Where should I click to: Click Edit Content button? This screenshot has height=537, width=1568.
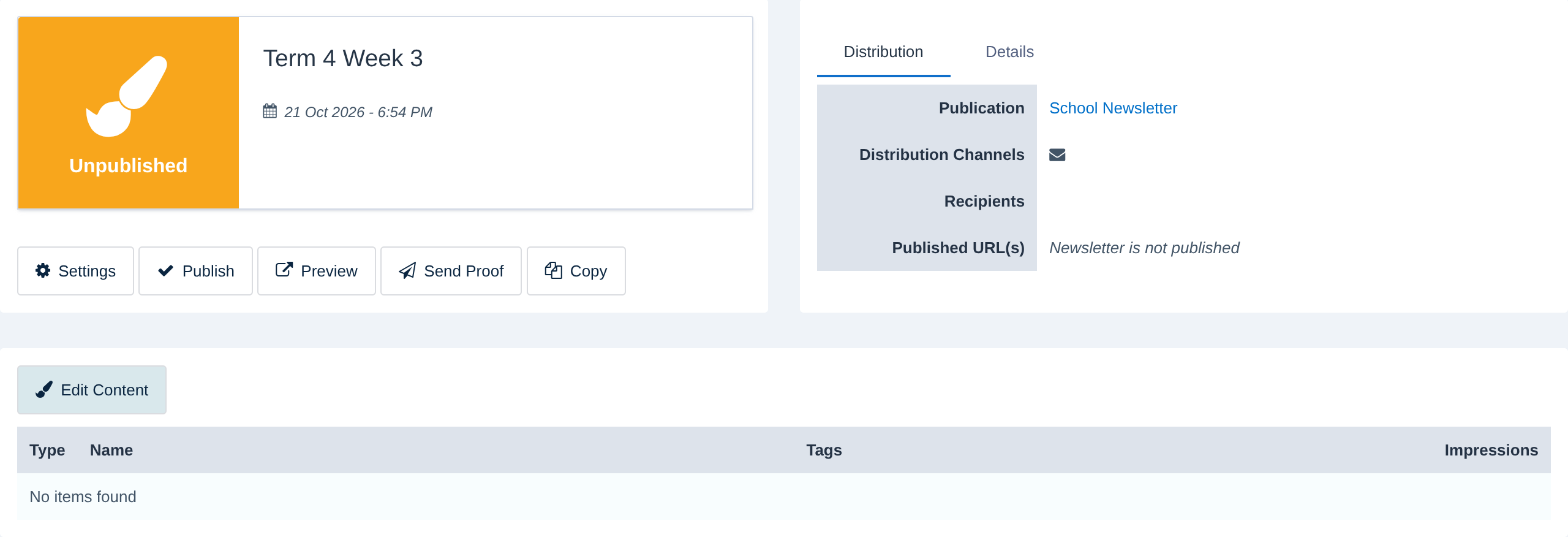[92, 390]
